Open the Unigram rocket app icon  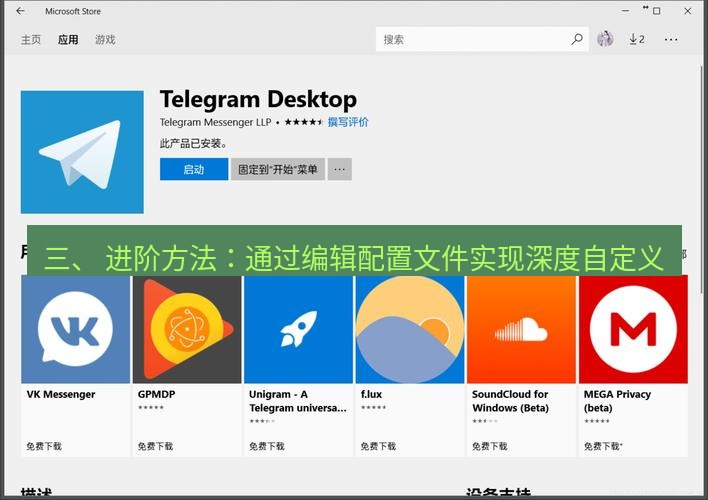tap(298, 329)
